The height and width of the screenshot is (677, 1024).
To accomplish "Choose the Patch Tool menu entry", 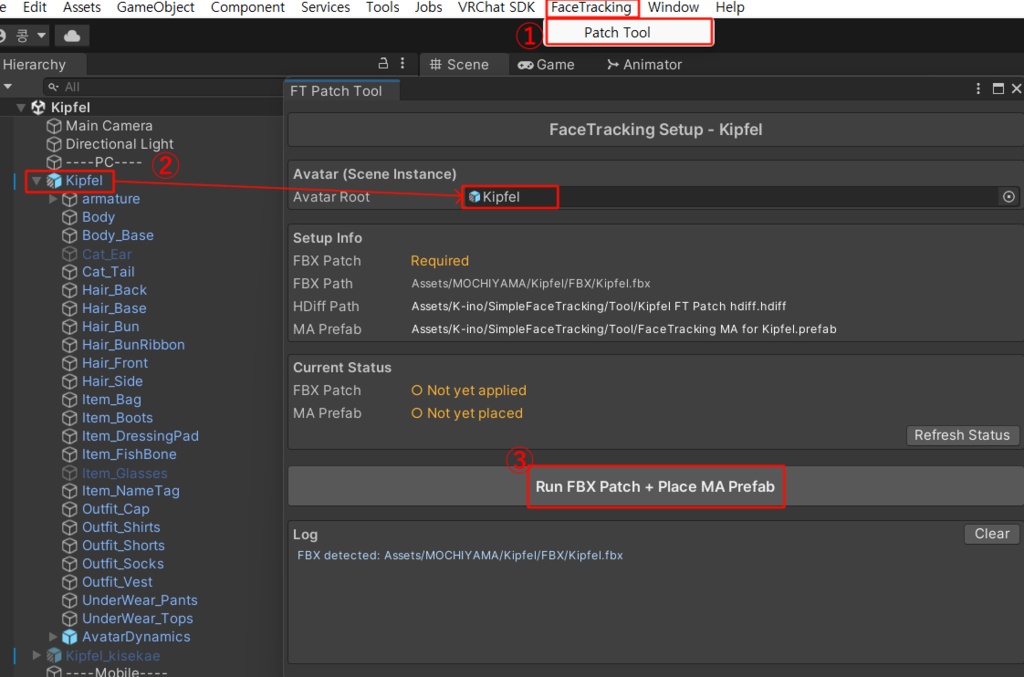I will [x=617, y=32].
